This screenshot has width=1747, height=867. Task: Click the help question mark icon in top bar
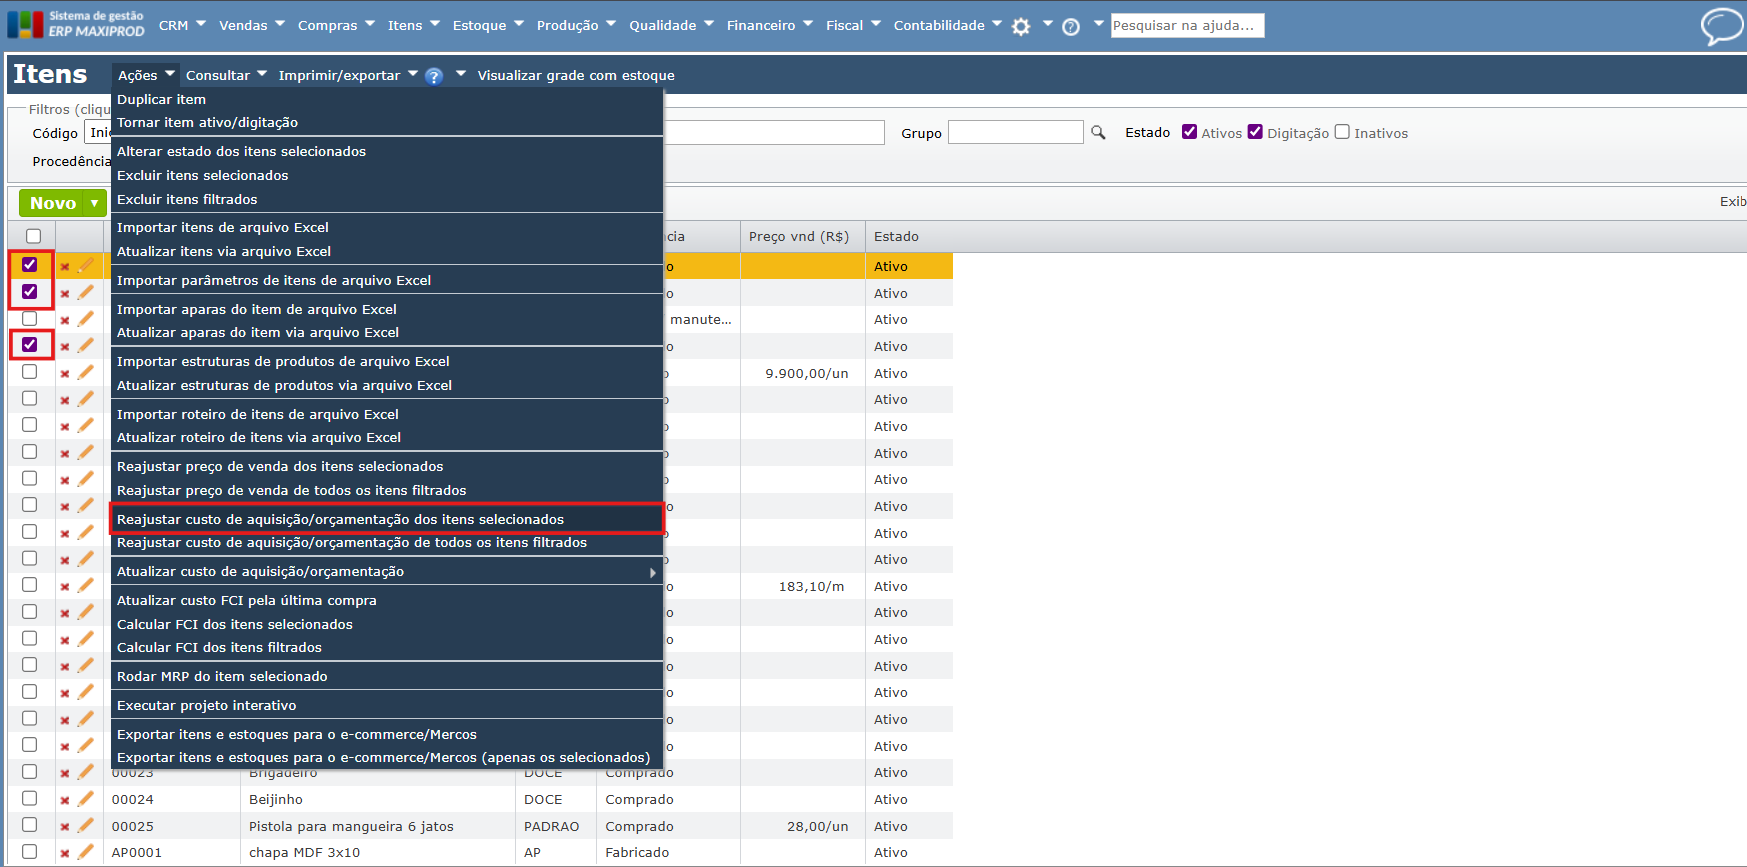click(1071, 27)
